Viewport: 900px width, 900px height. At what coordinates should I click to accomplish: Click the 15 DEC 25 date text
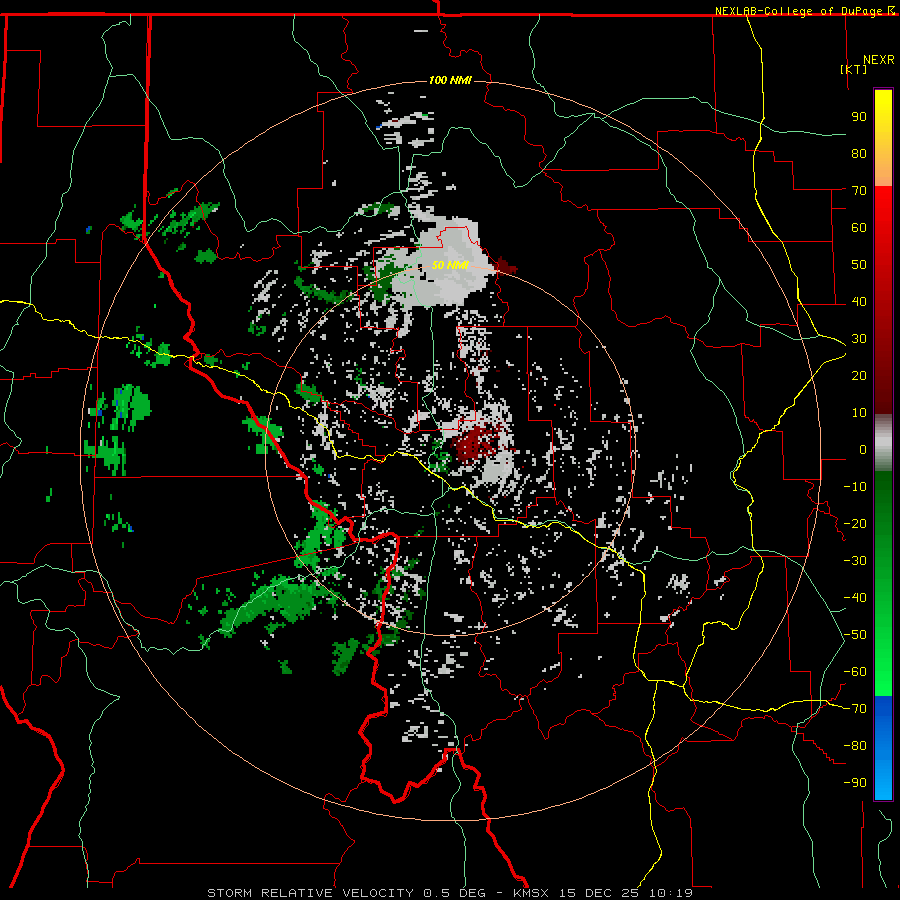tap(599, 893)
